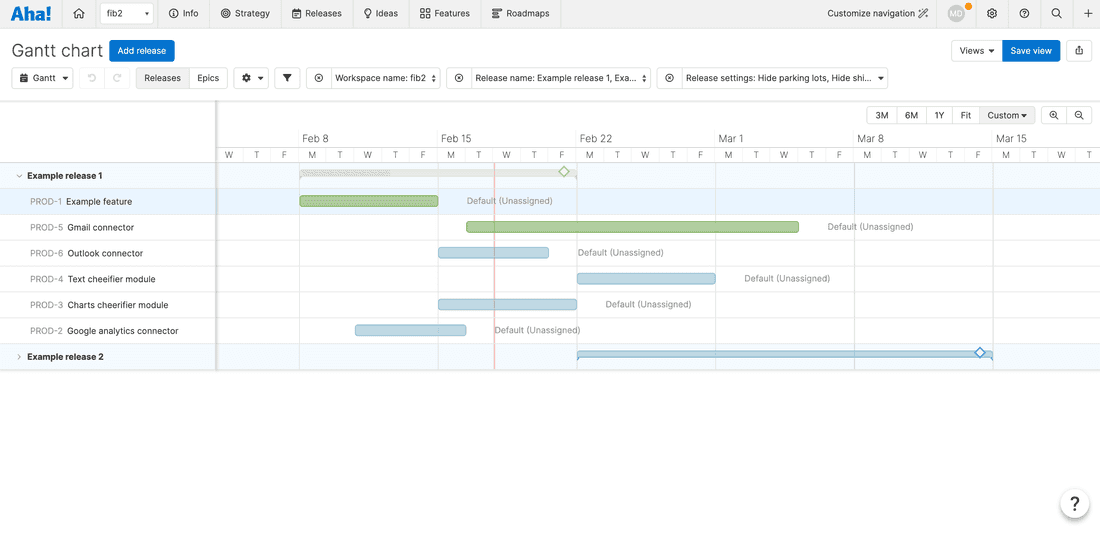Open the Roadmaps menu

pos(521,13)
